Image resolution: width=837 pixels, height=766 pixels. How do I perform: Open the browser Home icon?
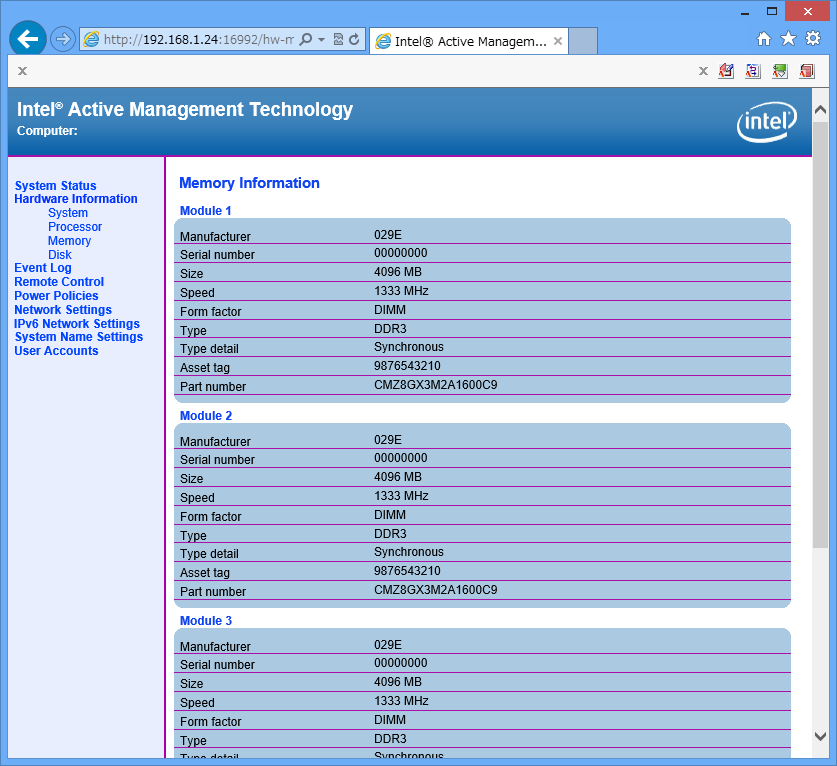click(x=764, y=39)
